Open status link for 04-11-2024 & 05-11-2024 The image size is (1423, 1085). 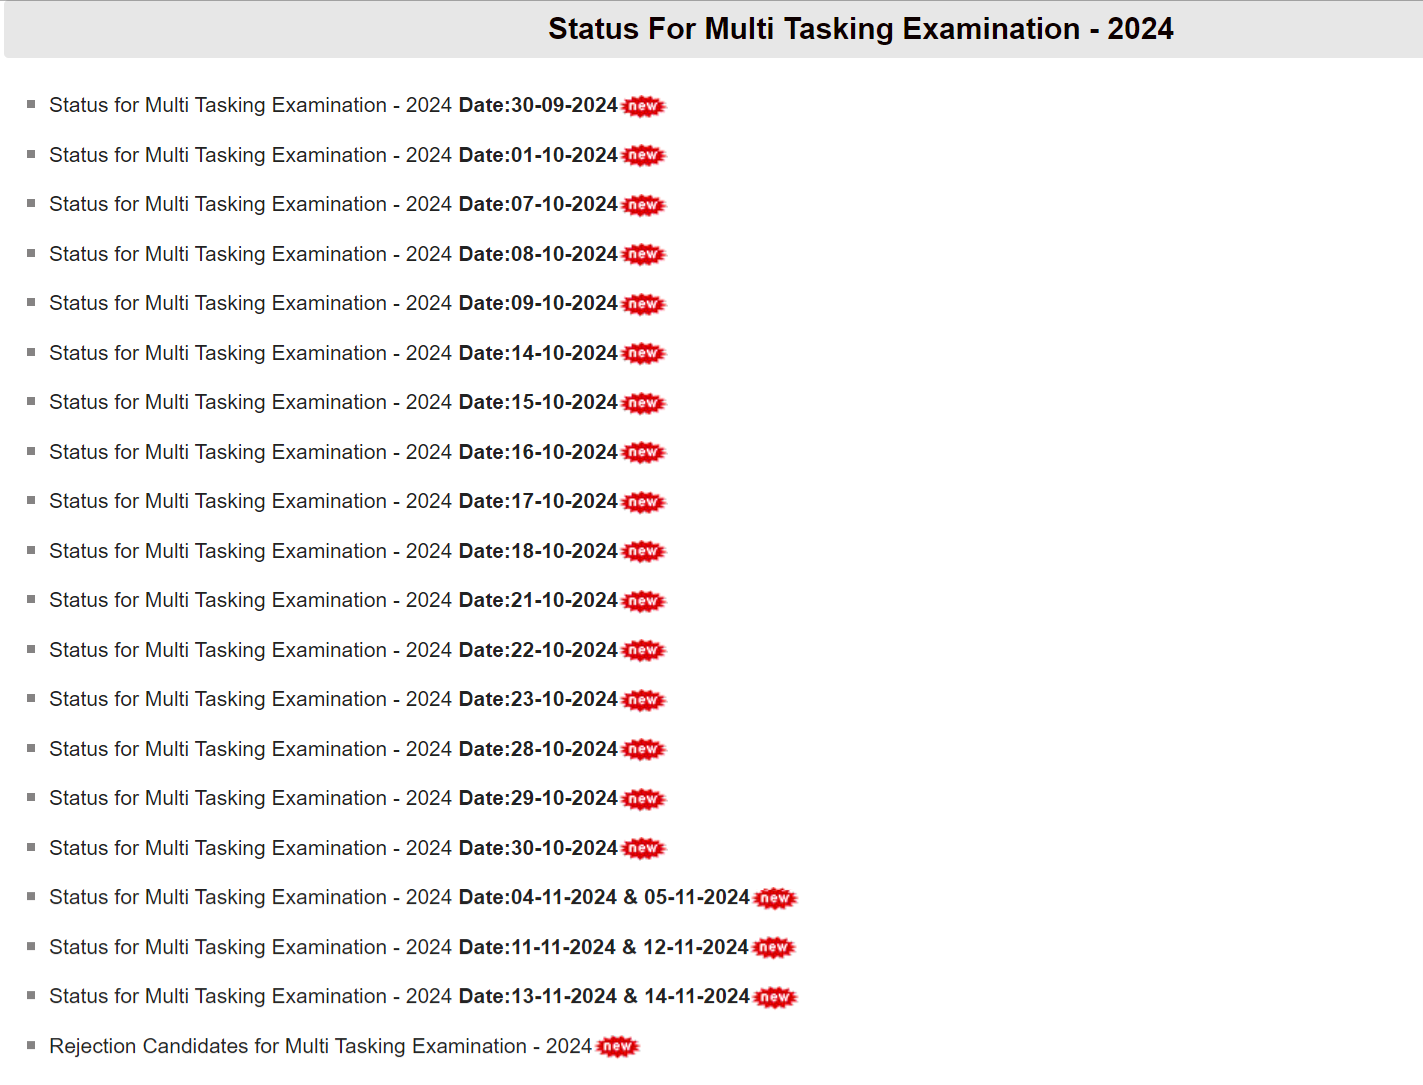399,897
